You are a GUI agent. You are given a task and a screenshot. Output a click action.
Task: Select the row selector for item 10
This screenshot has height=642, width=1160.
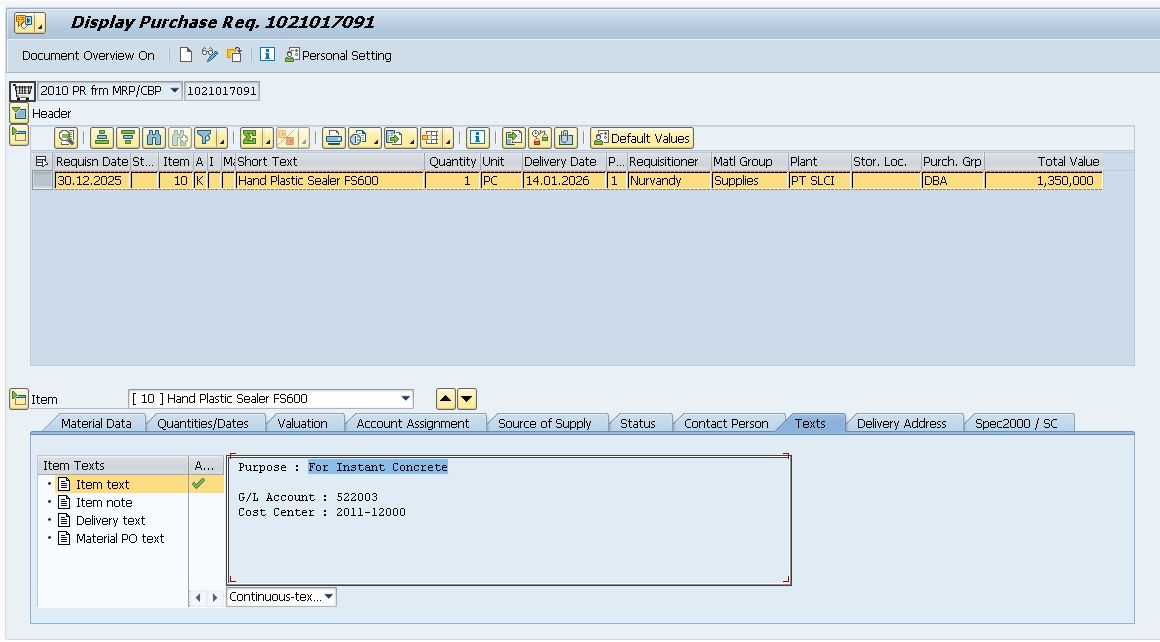41,181
